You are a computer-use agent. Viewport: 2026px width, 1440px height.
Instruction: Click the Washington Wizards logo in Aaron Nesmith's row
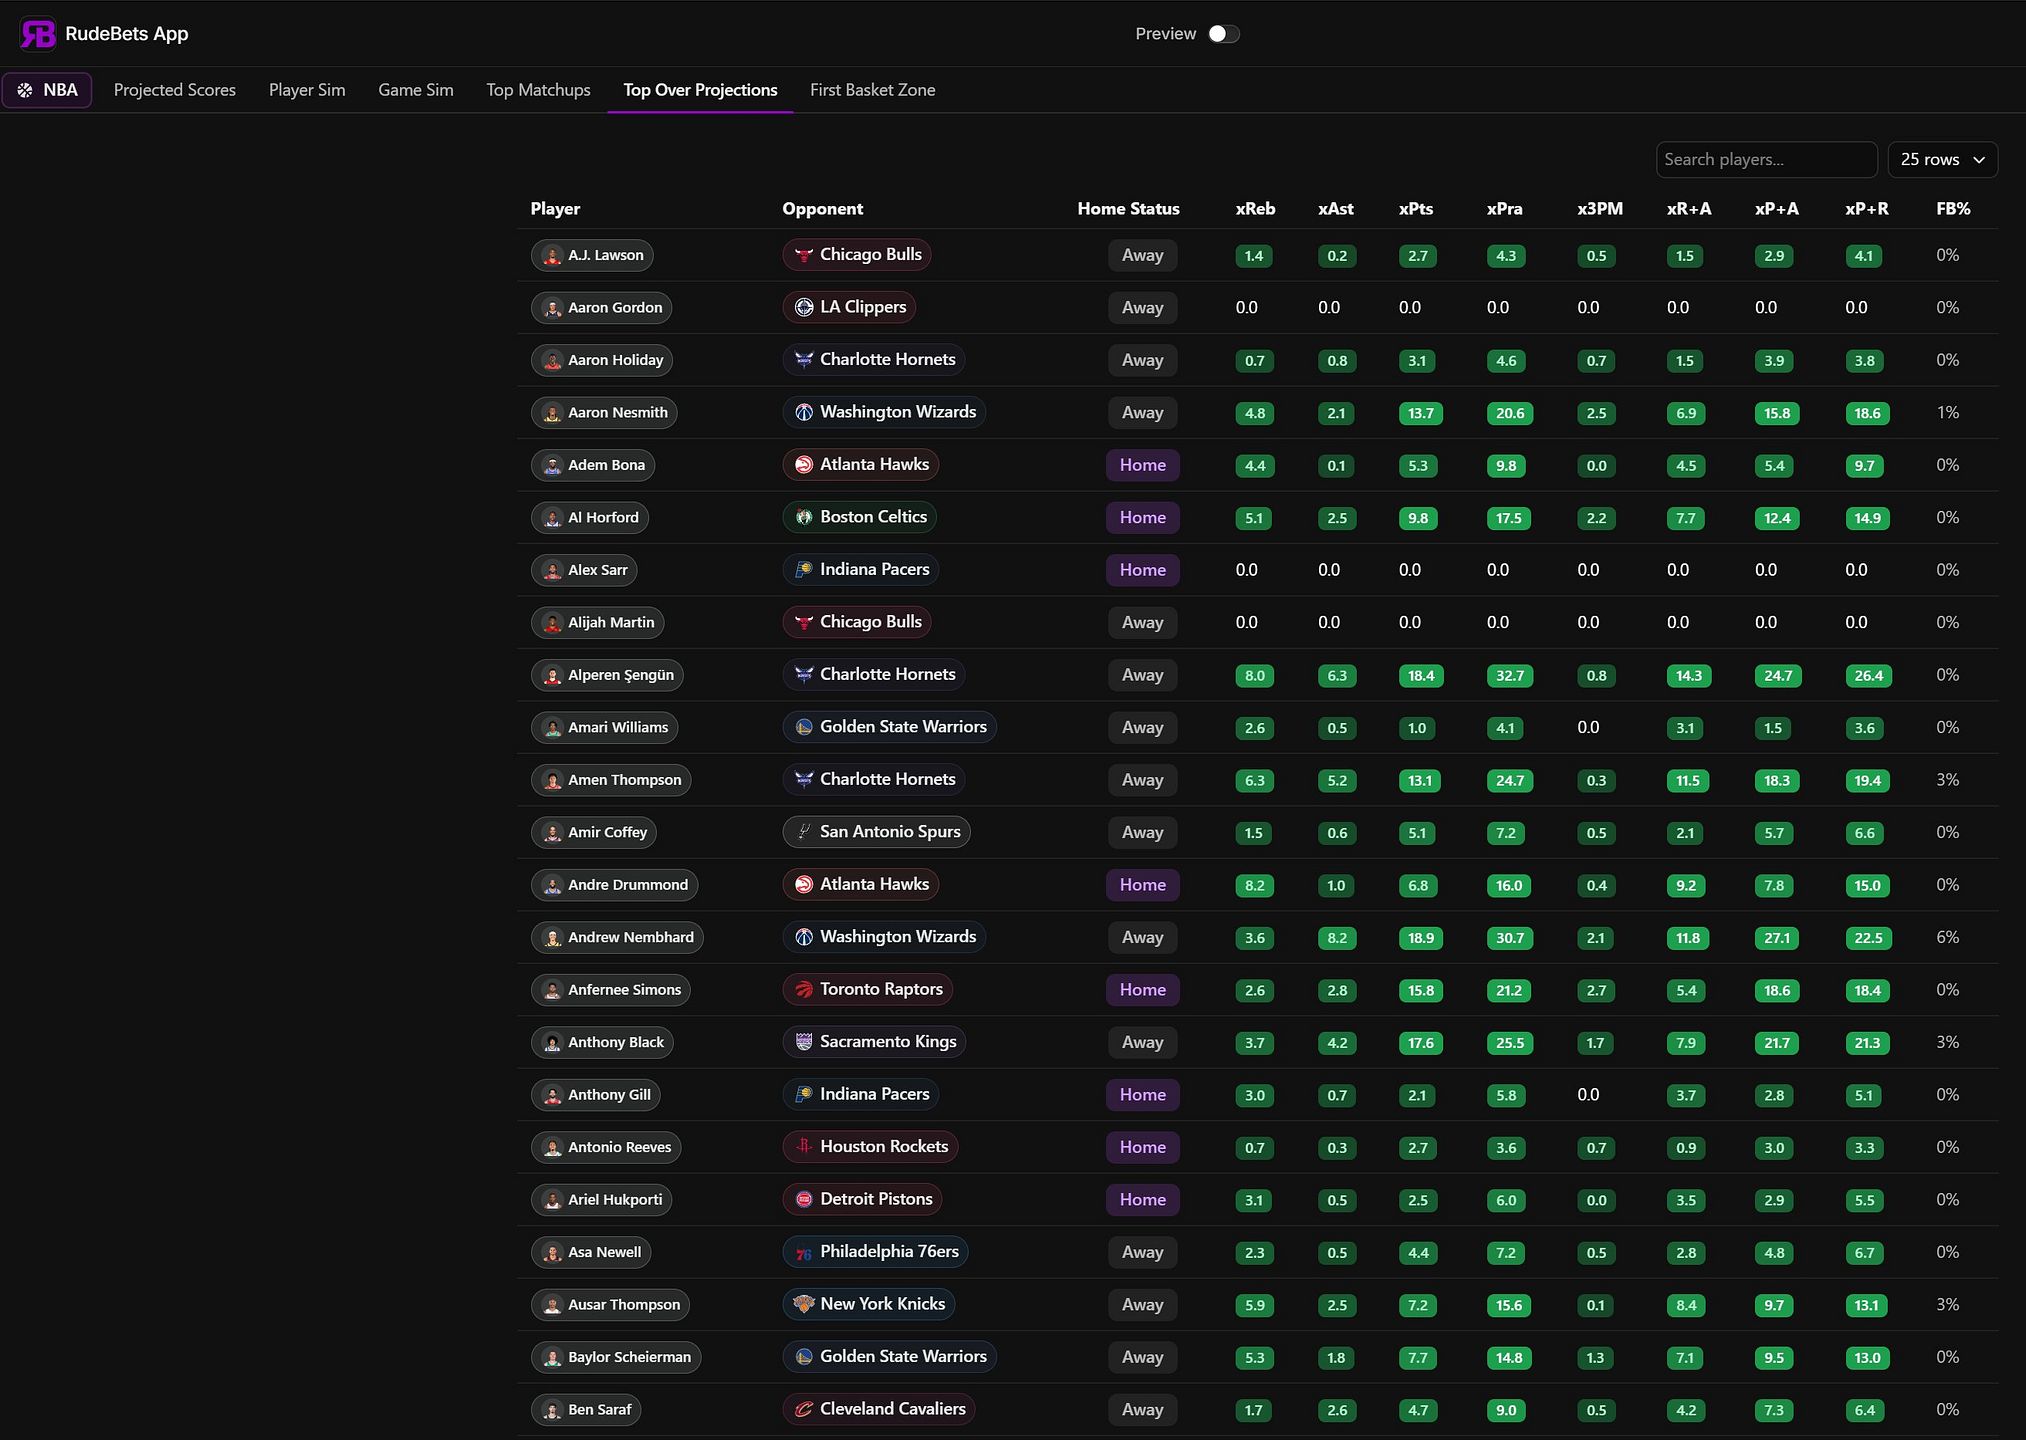(804, 412)
